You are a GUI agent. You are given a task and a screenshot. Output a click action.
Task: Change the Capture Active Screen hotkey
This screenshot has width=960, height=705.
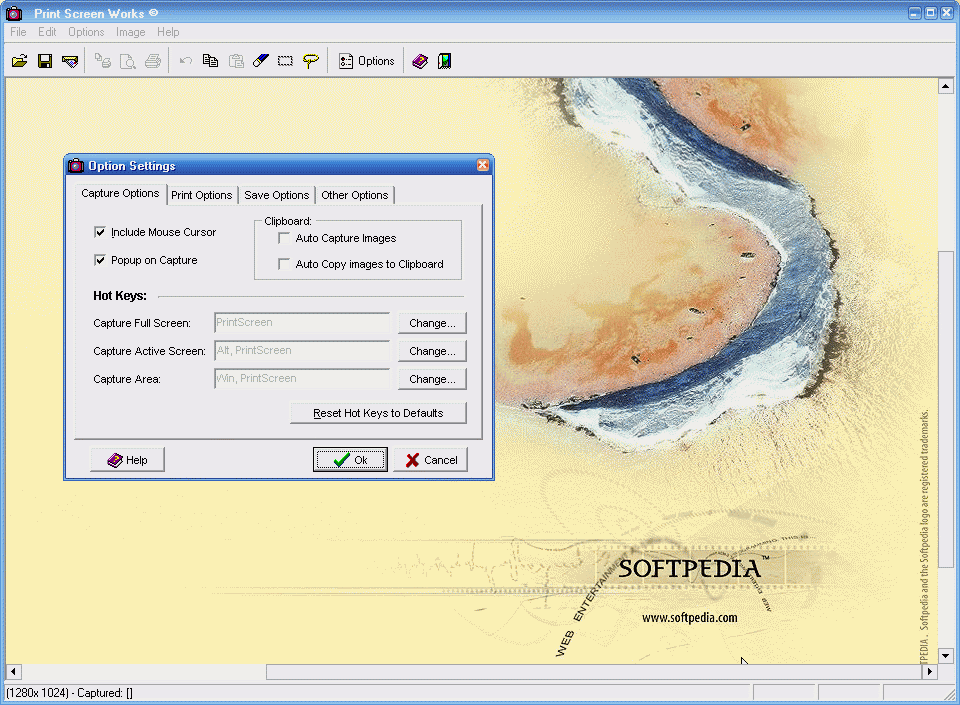[x=432, y=351]
